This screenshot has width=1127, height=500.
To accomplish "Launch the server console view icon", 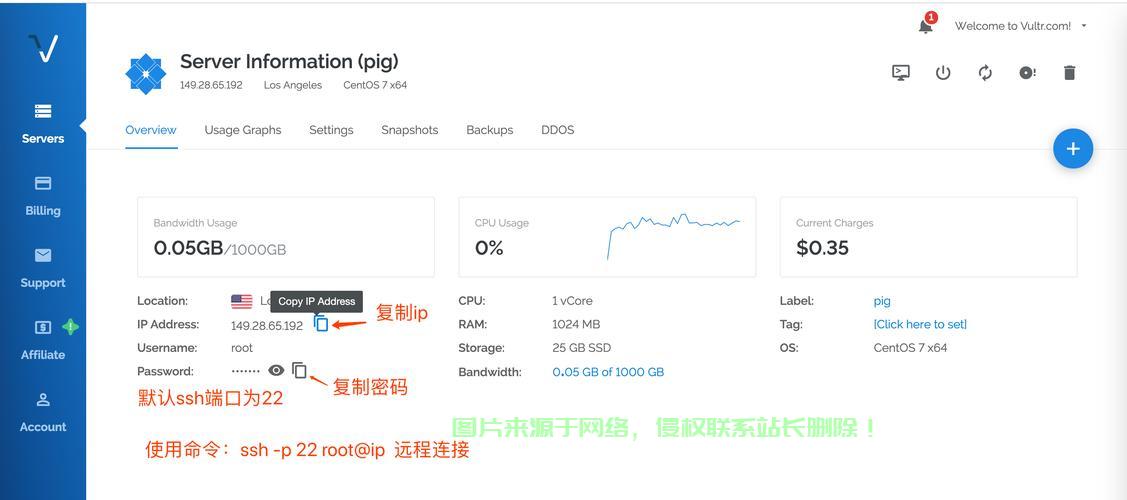I will coord(901,73).
